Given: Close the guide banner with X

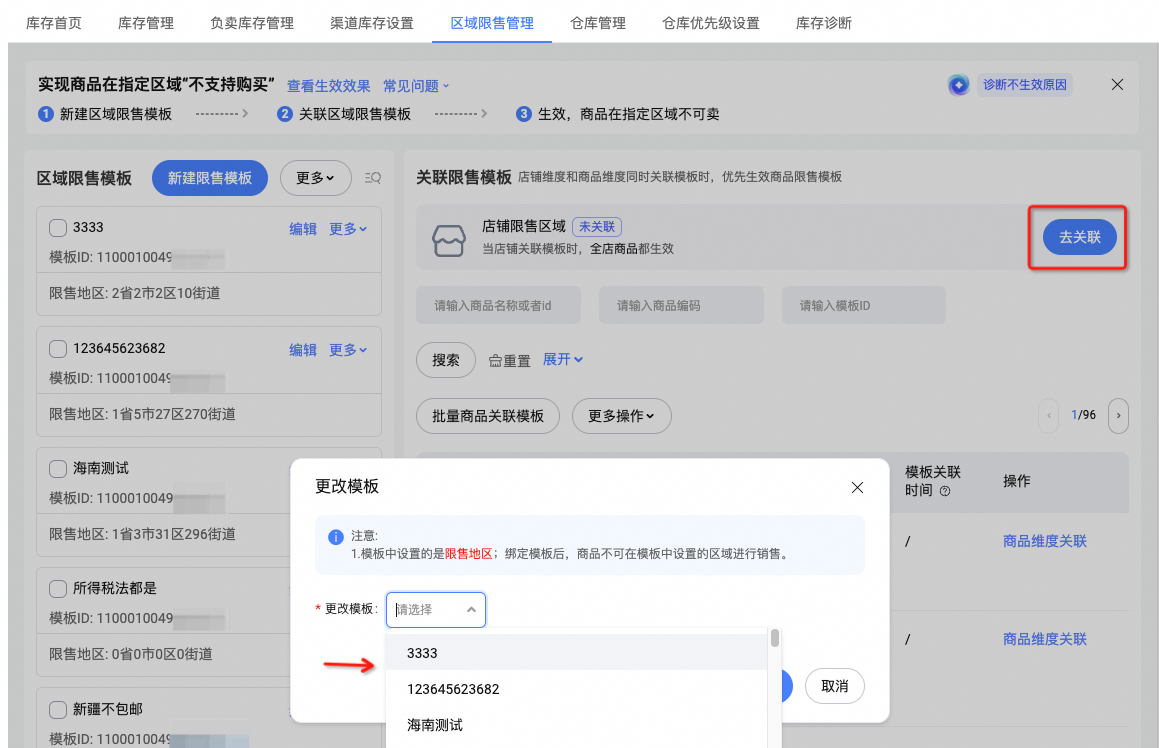Looking at the screenshot, I should 1118,84.
